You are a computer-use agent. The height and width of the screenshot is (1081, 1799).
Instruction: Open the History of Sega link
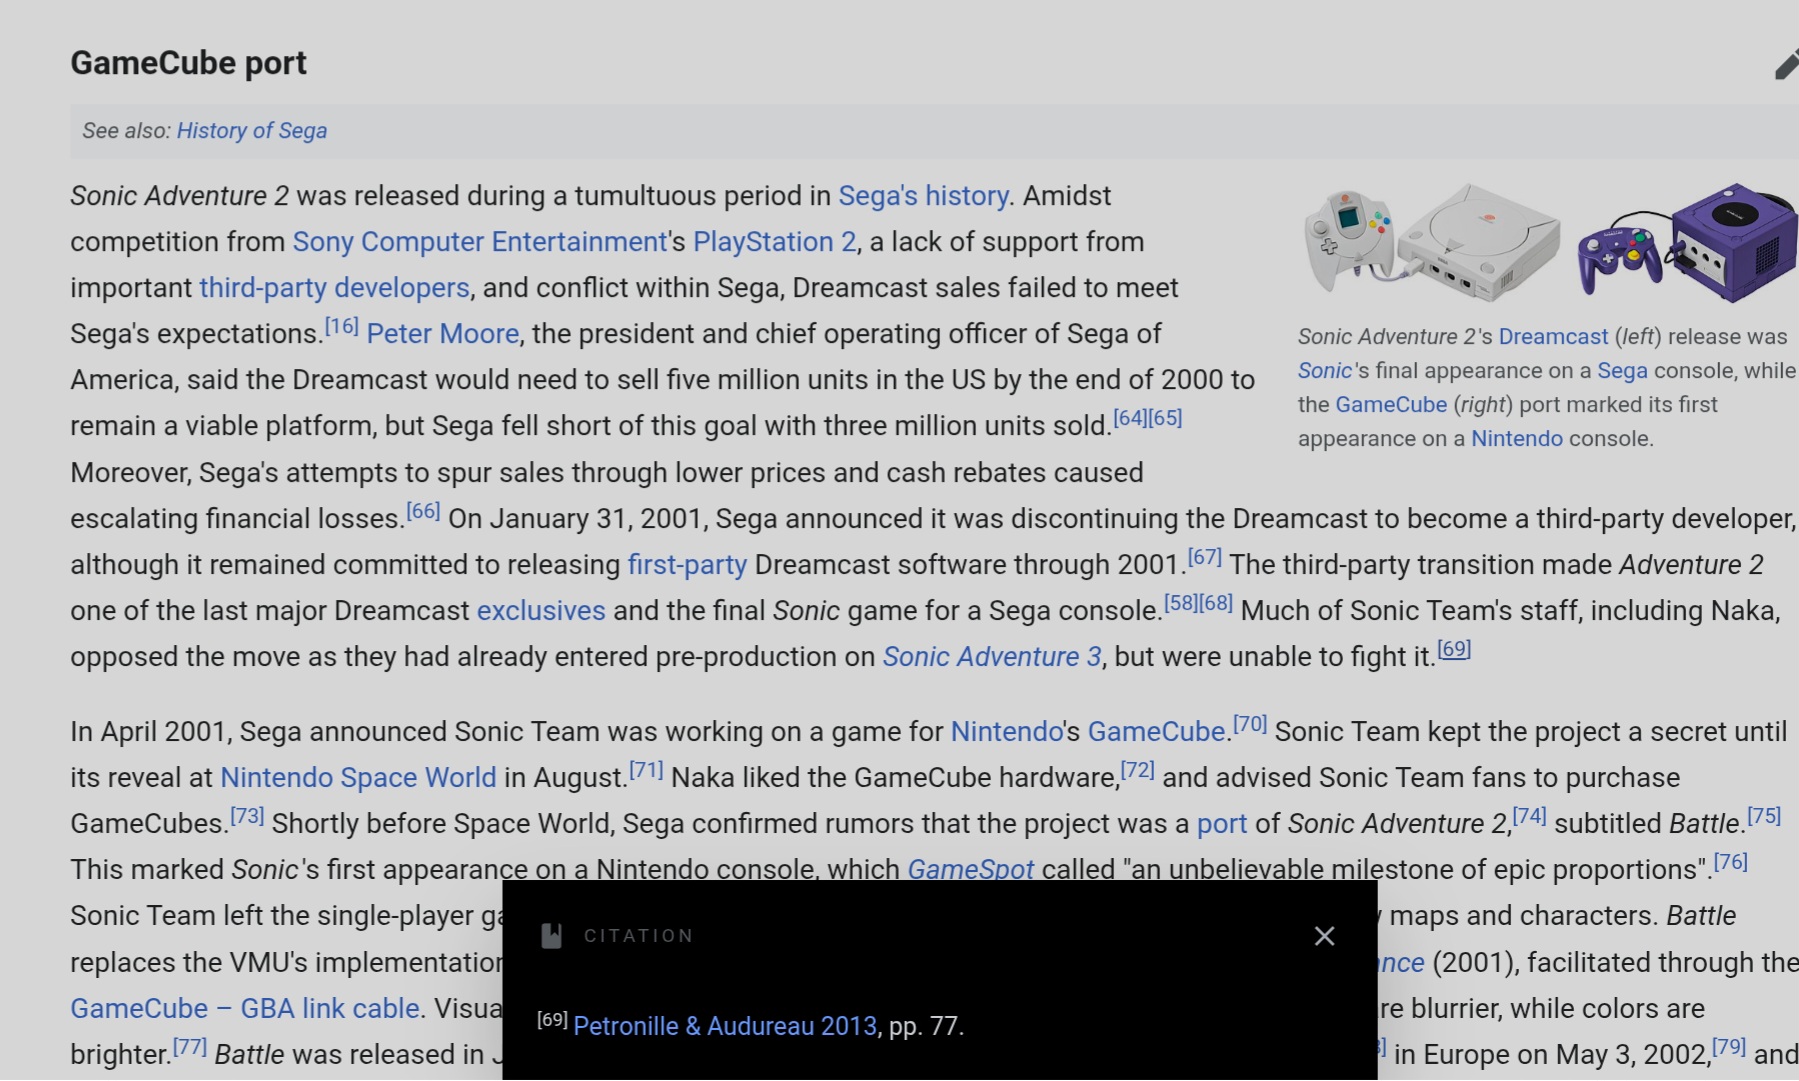(252, 131)
